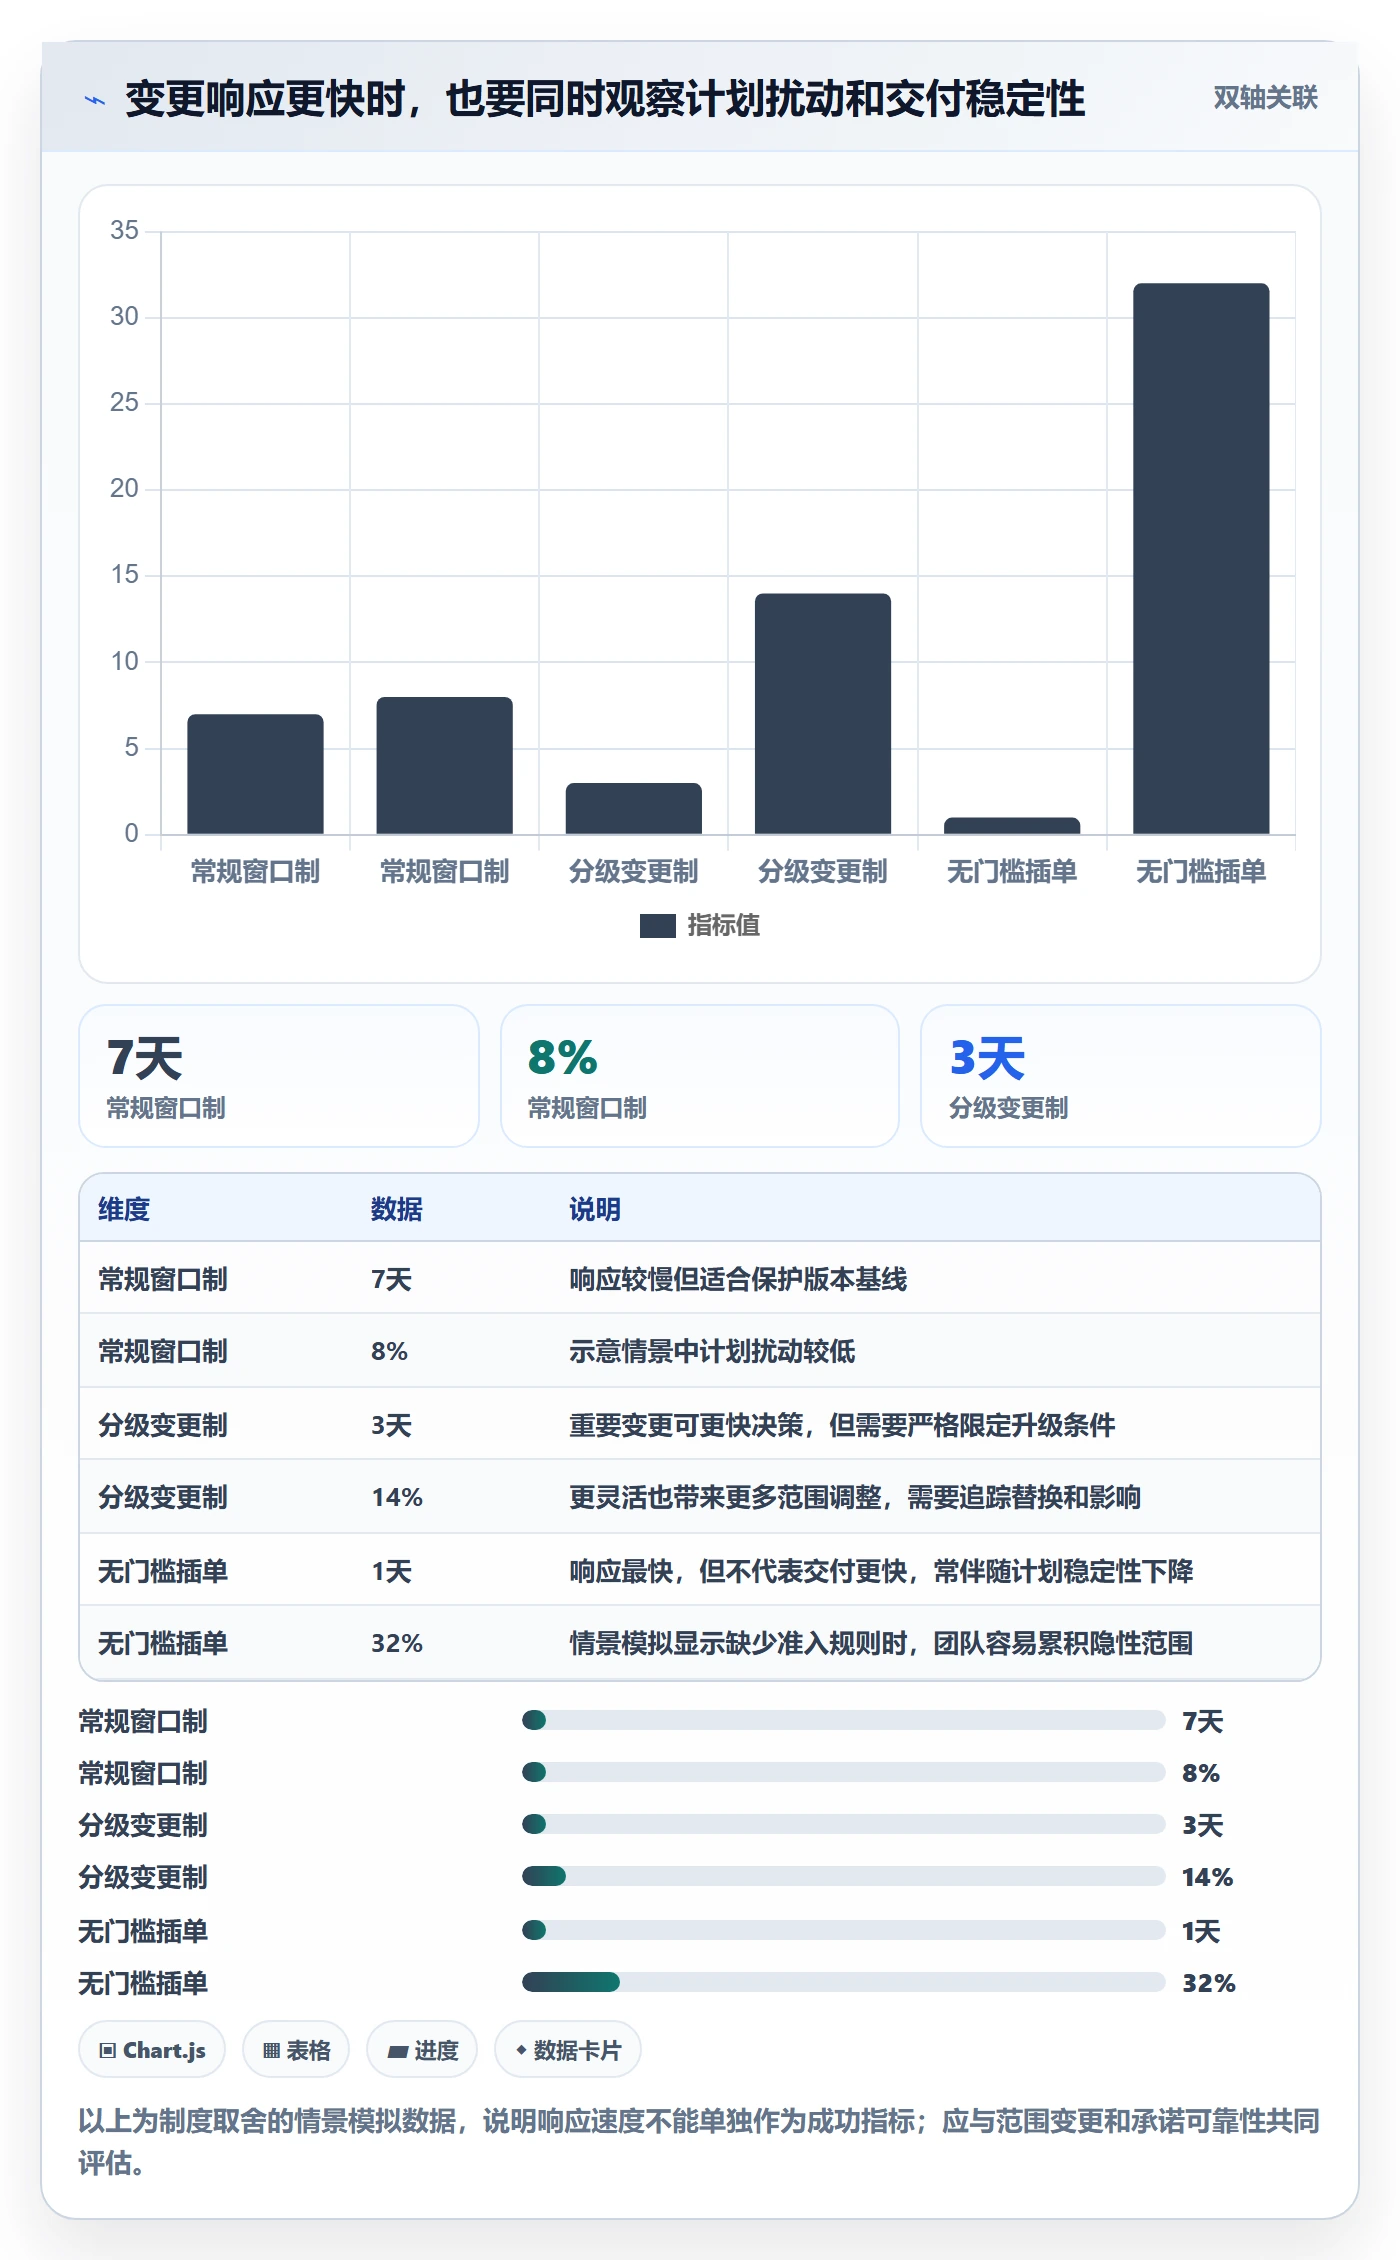Open the 8% 常规窗口制 data card

click(x=700, y=1076)
